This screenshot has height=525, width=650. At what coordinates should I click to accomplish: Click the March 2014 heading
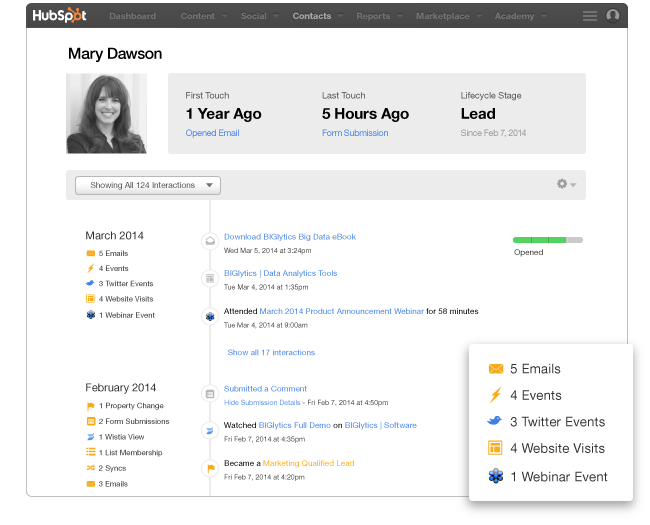[x=114, y=236]
